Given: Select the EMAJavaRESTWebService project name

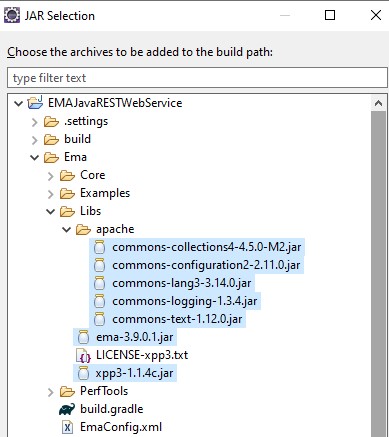Looking at the screenshot, I should pos(115,103).
